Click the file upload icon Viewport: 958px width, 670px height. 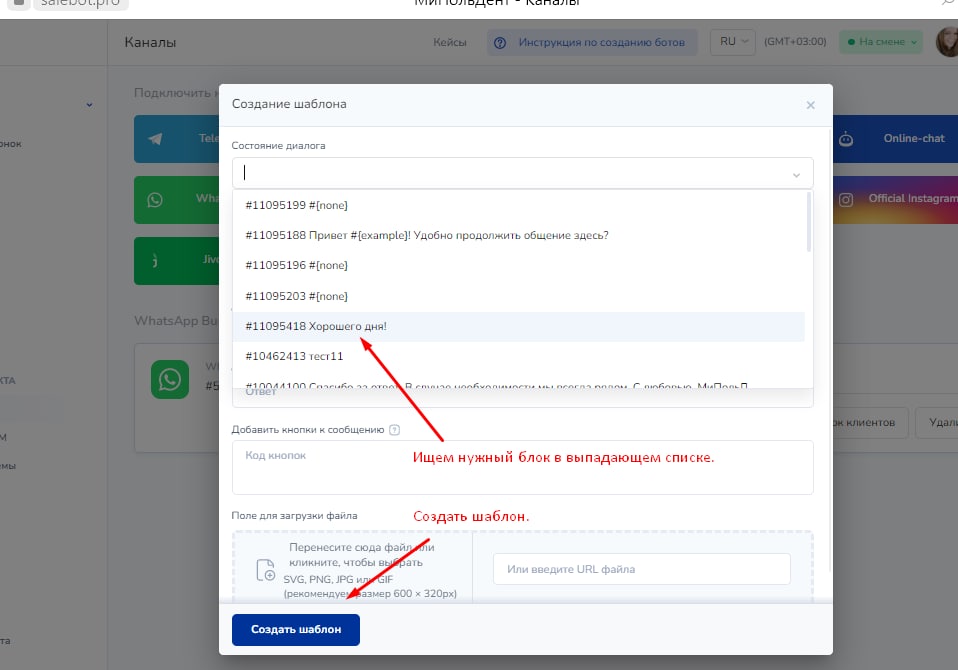click(265, 570)
